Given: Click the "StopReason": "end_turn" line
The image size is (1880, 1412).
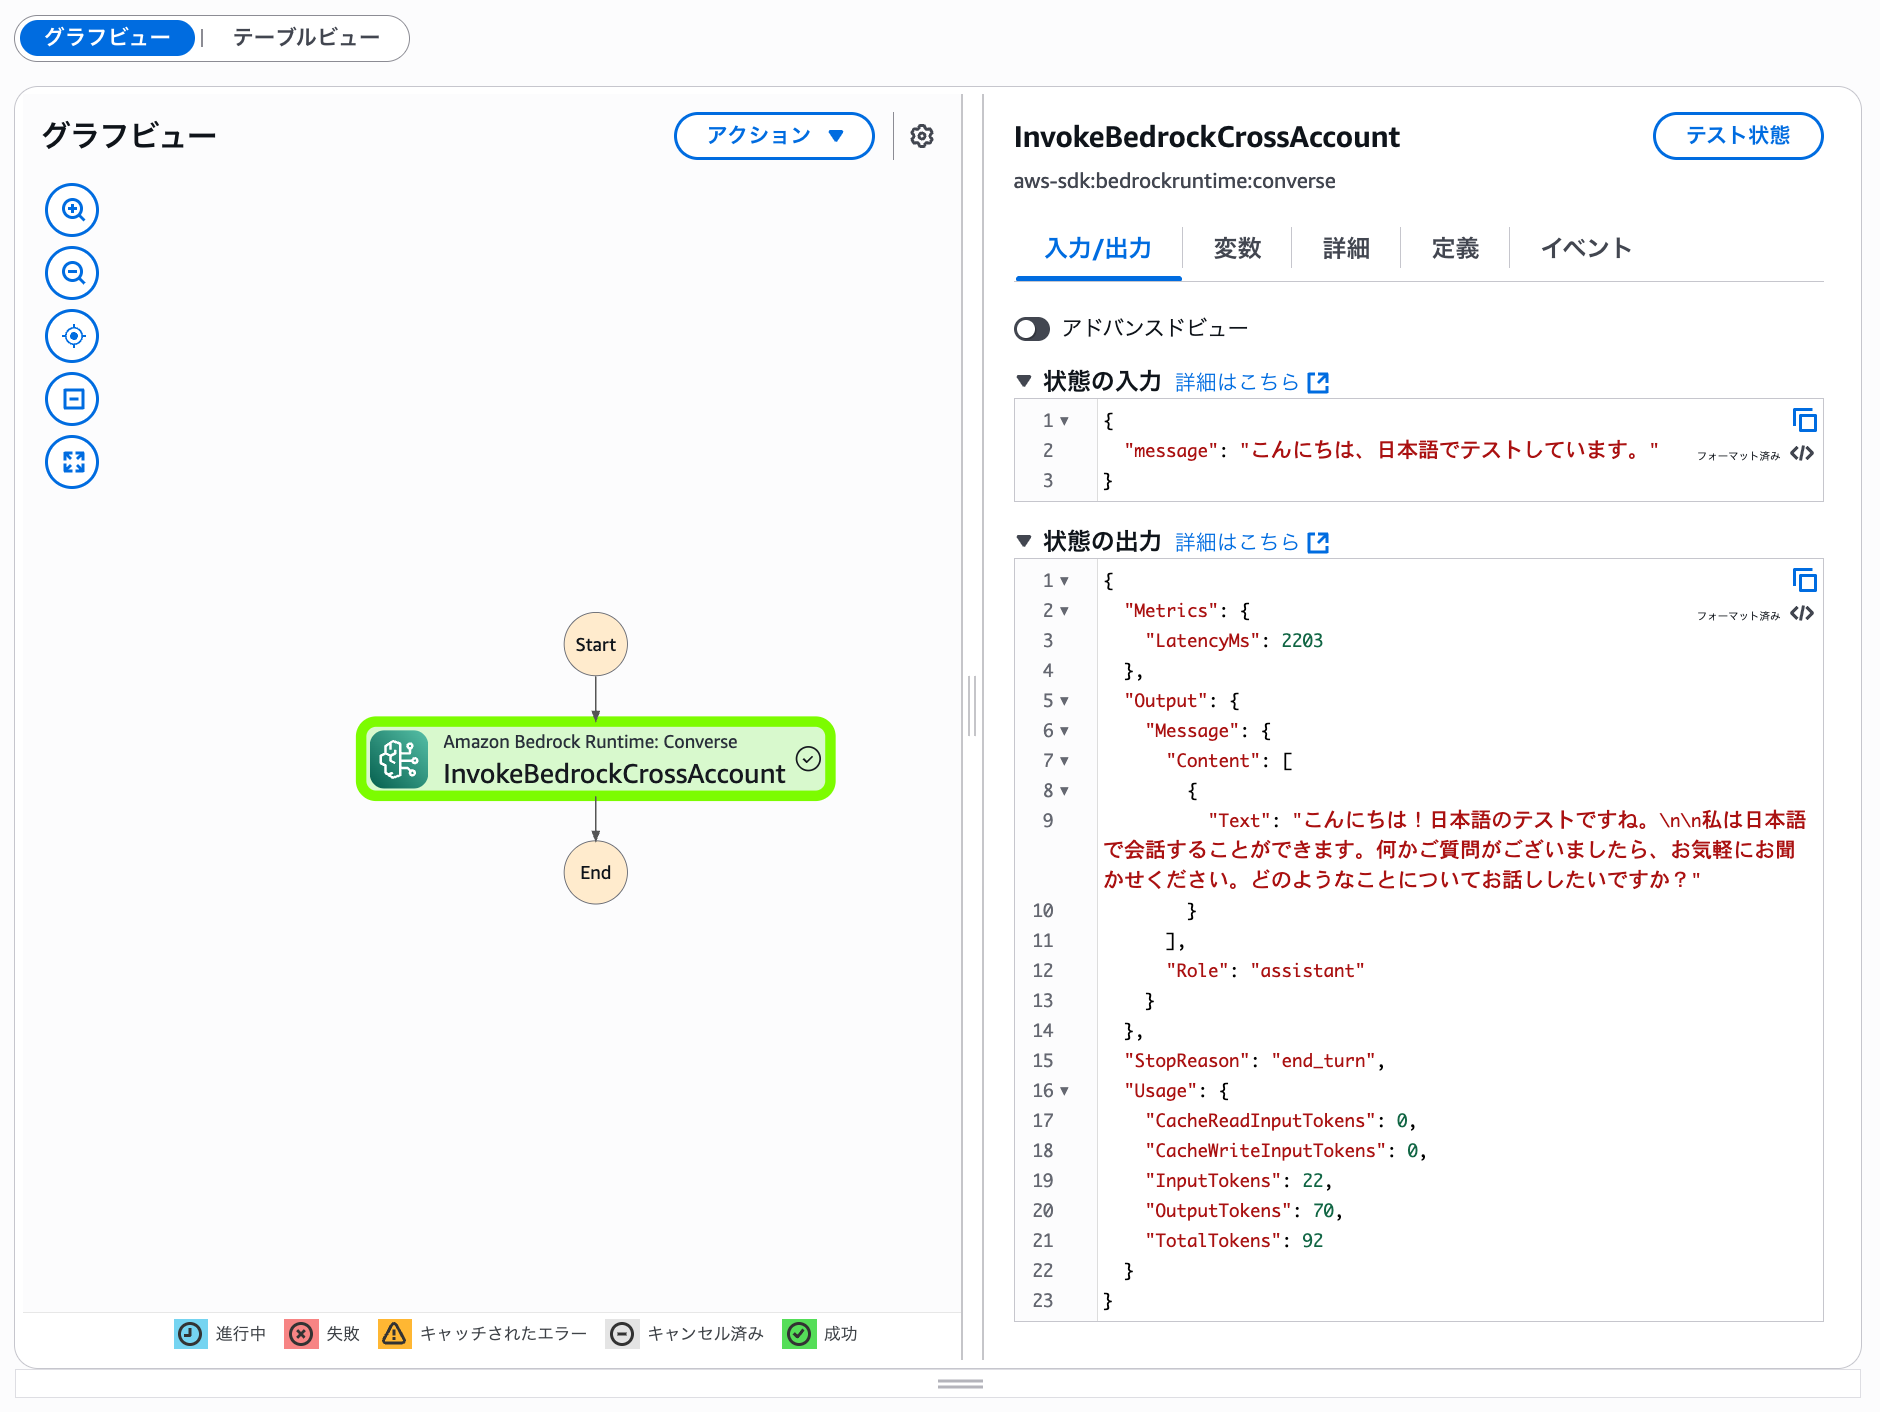Looking at the screenshot, I should 1254,1061.
